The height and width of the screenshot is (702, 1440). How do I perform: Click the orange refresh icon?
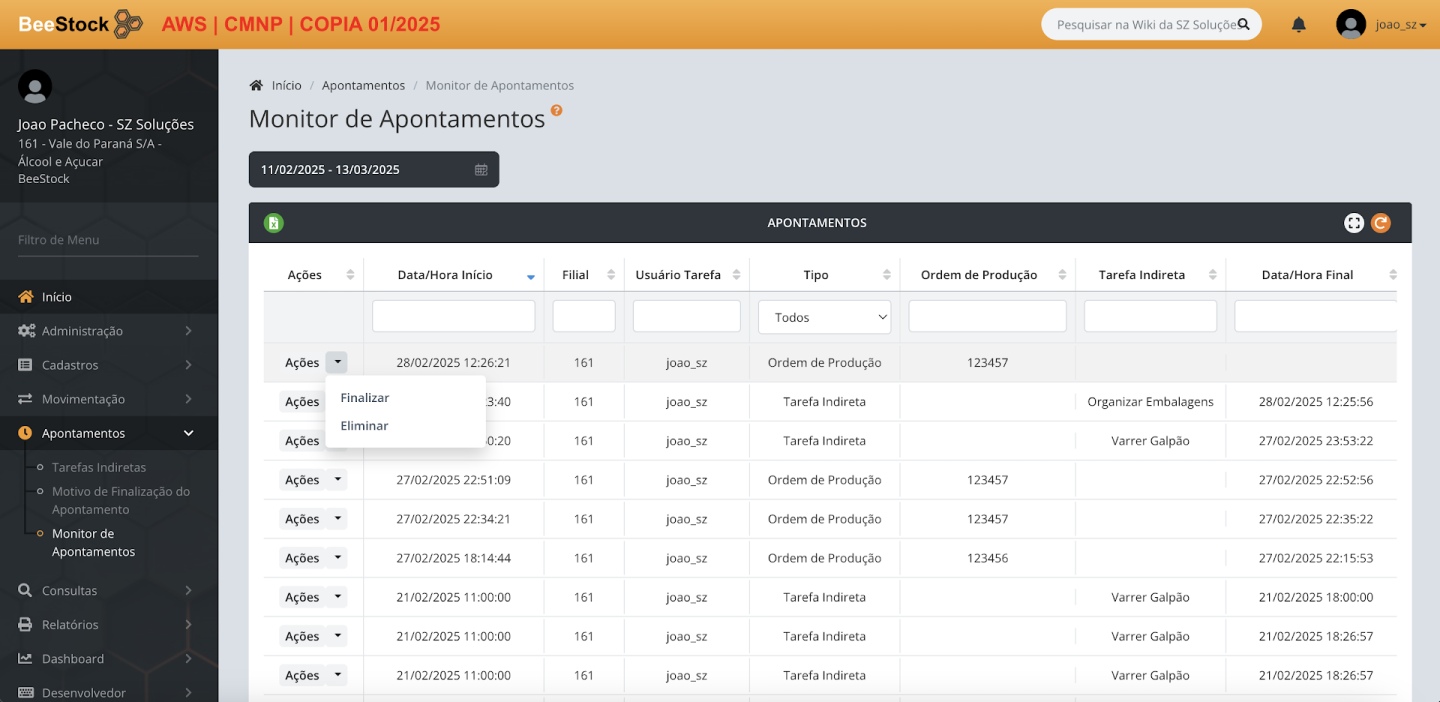coord(1380,223)
